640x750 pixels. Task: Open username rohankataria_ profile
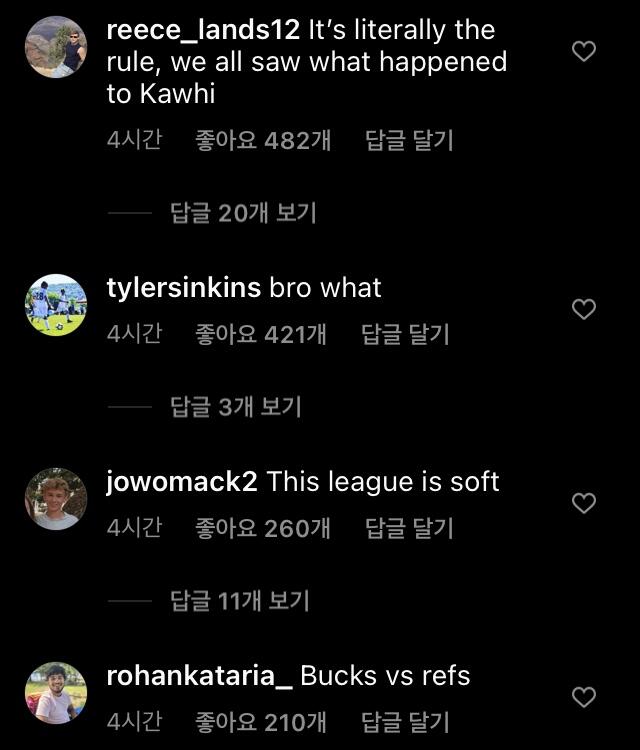tap(199, 676)
